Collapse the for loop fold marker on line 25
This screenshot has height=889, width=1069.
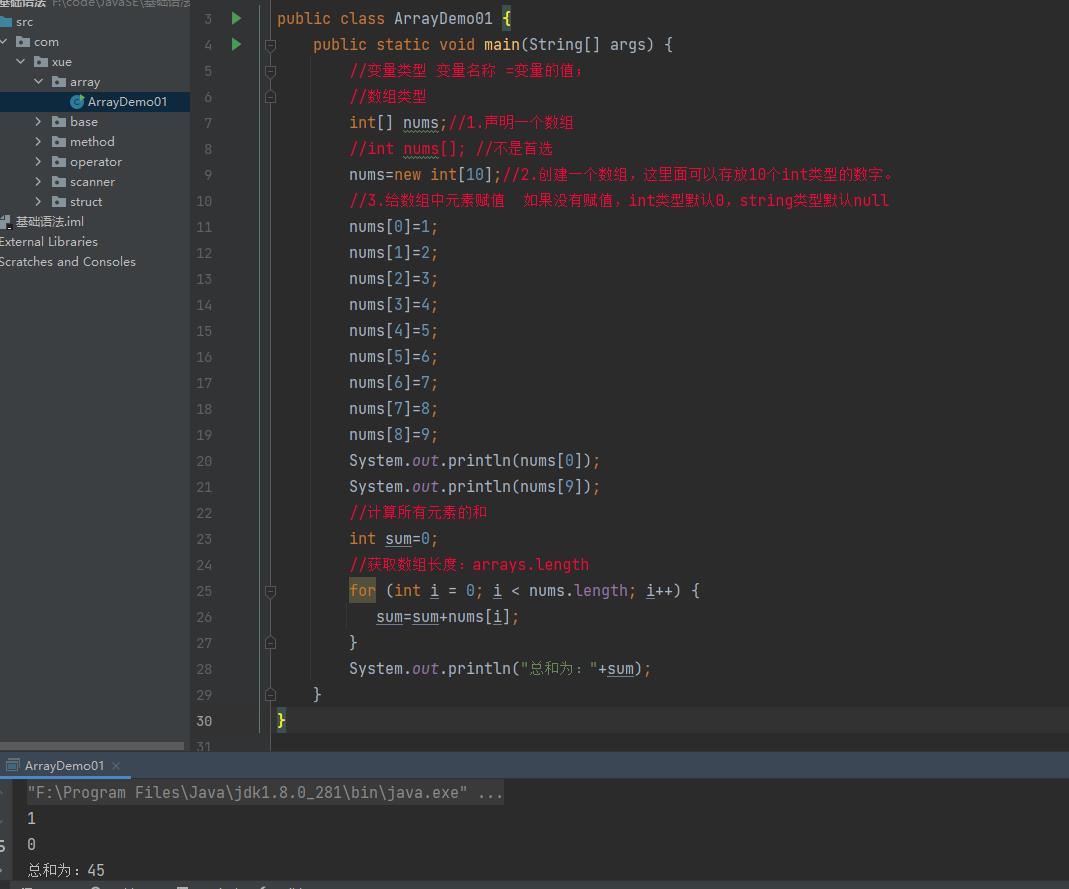tap(270, 591)
